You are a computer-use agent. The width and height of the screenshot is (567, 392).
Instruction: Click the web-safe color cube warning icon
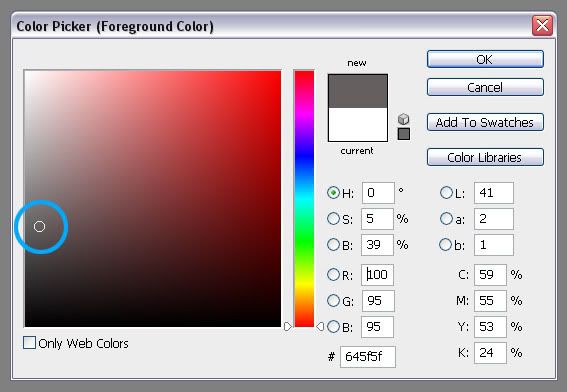(404, 119)
